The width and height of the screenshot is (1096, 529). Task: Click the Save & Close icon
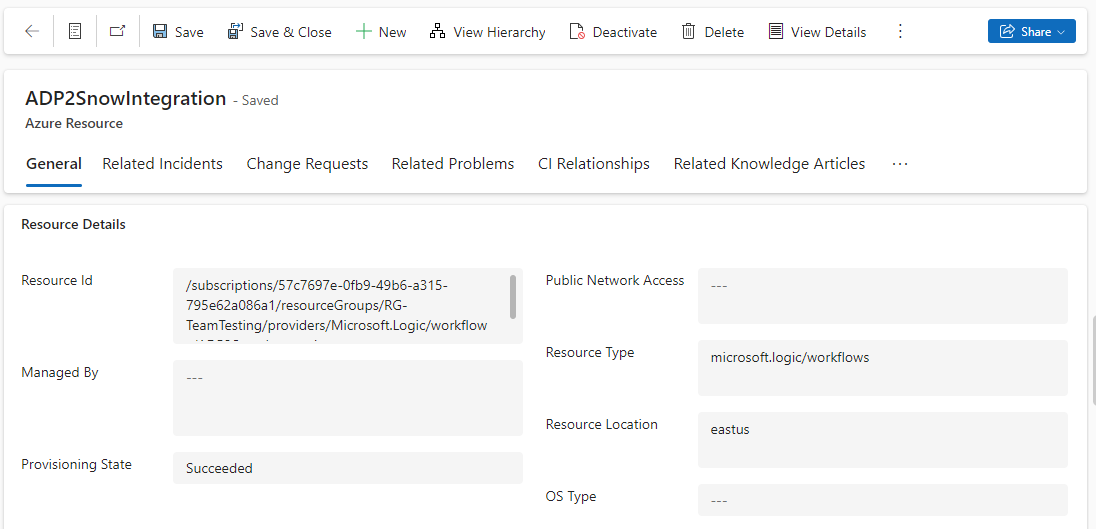pyautogui.click(x=235, y=31)
